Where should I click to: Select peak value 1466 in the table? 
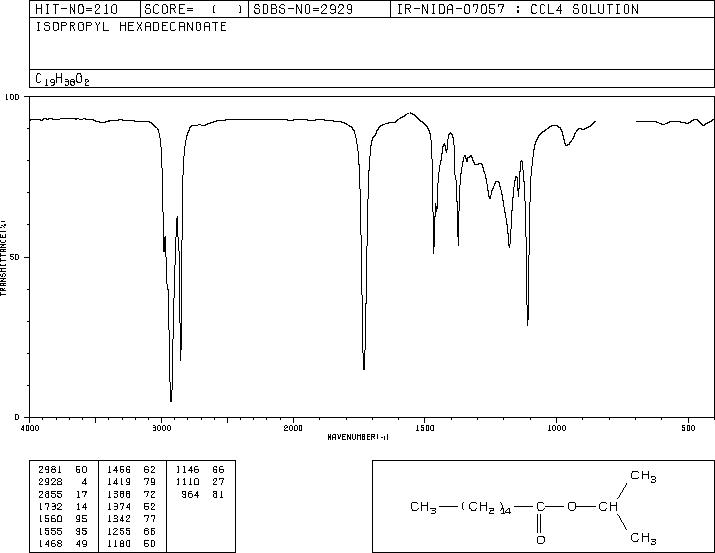coord(119,470)
